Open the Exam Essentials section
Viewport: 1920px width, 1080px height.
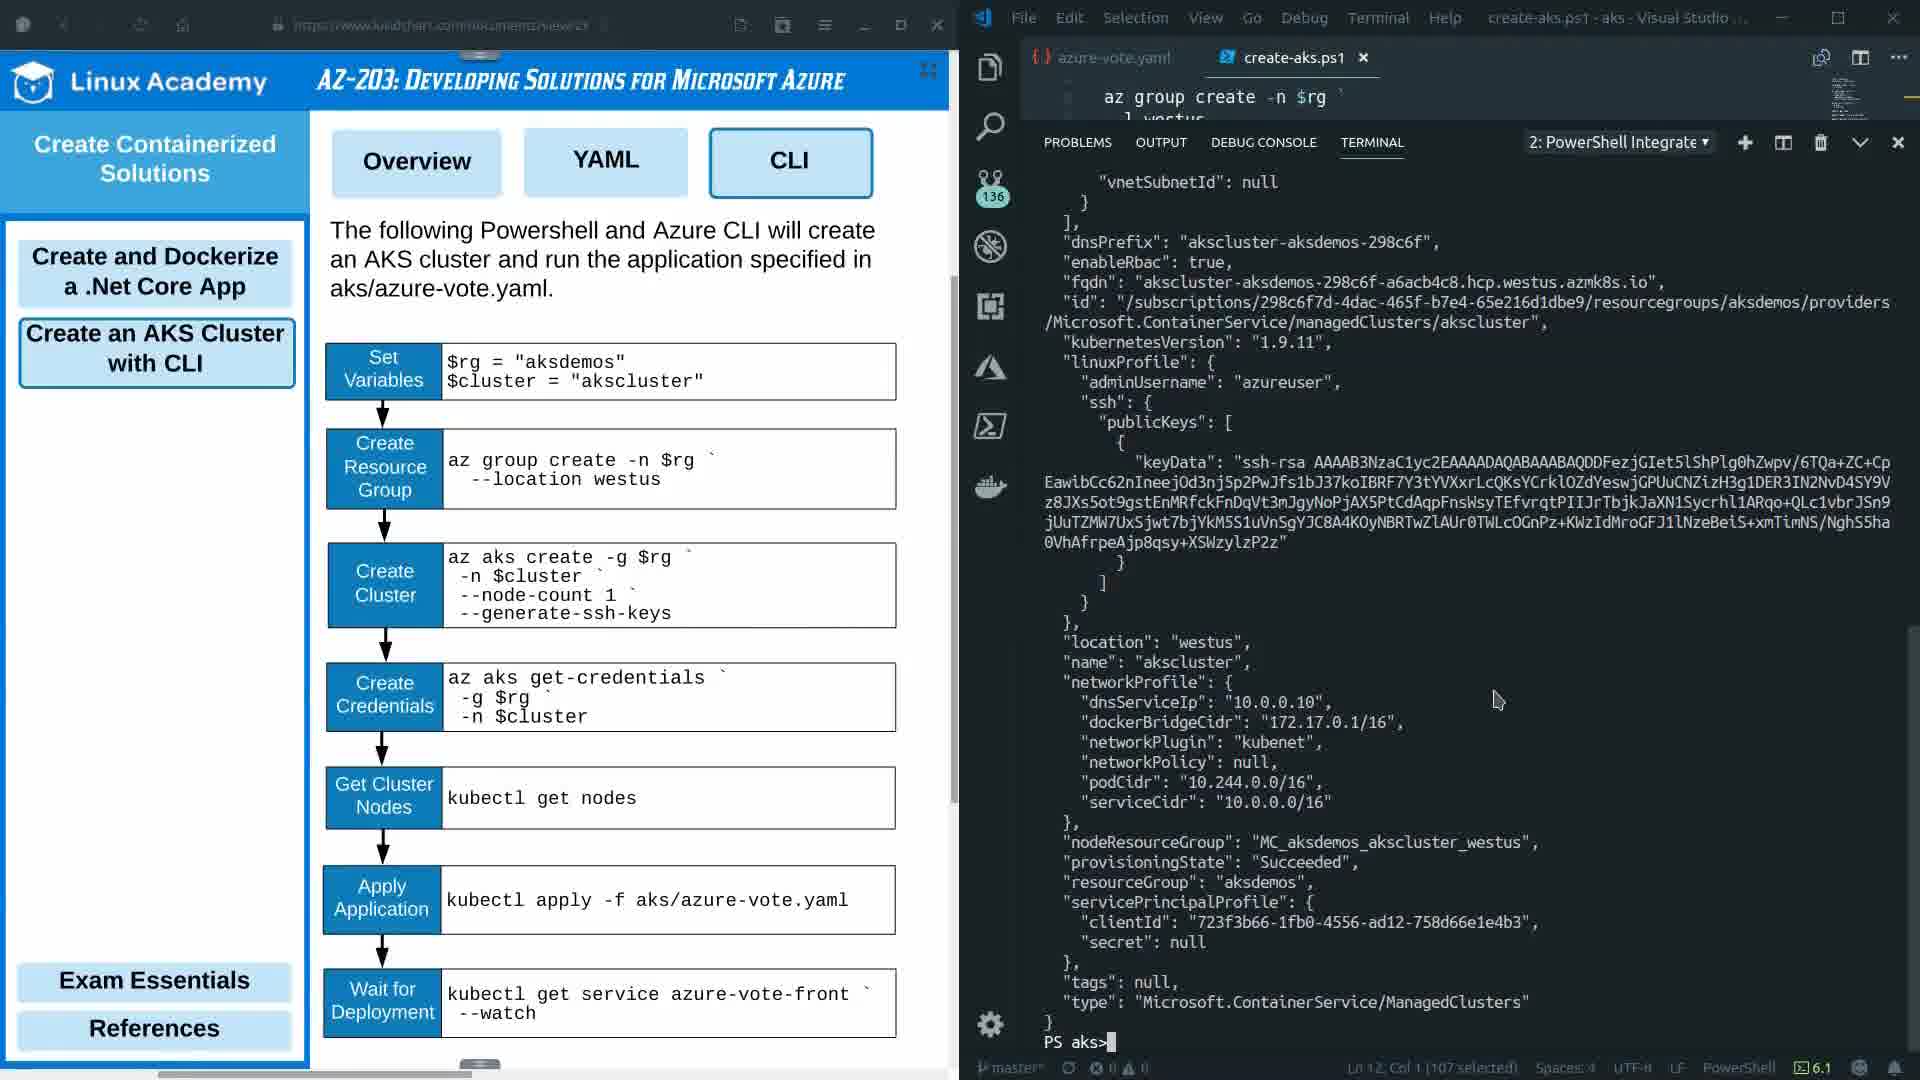[x=154, y=981]
